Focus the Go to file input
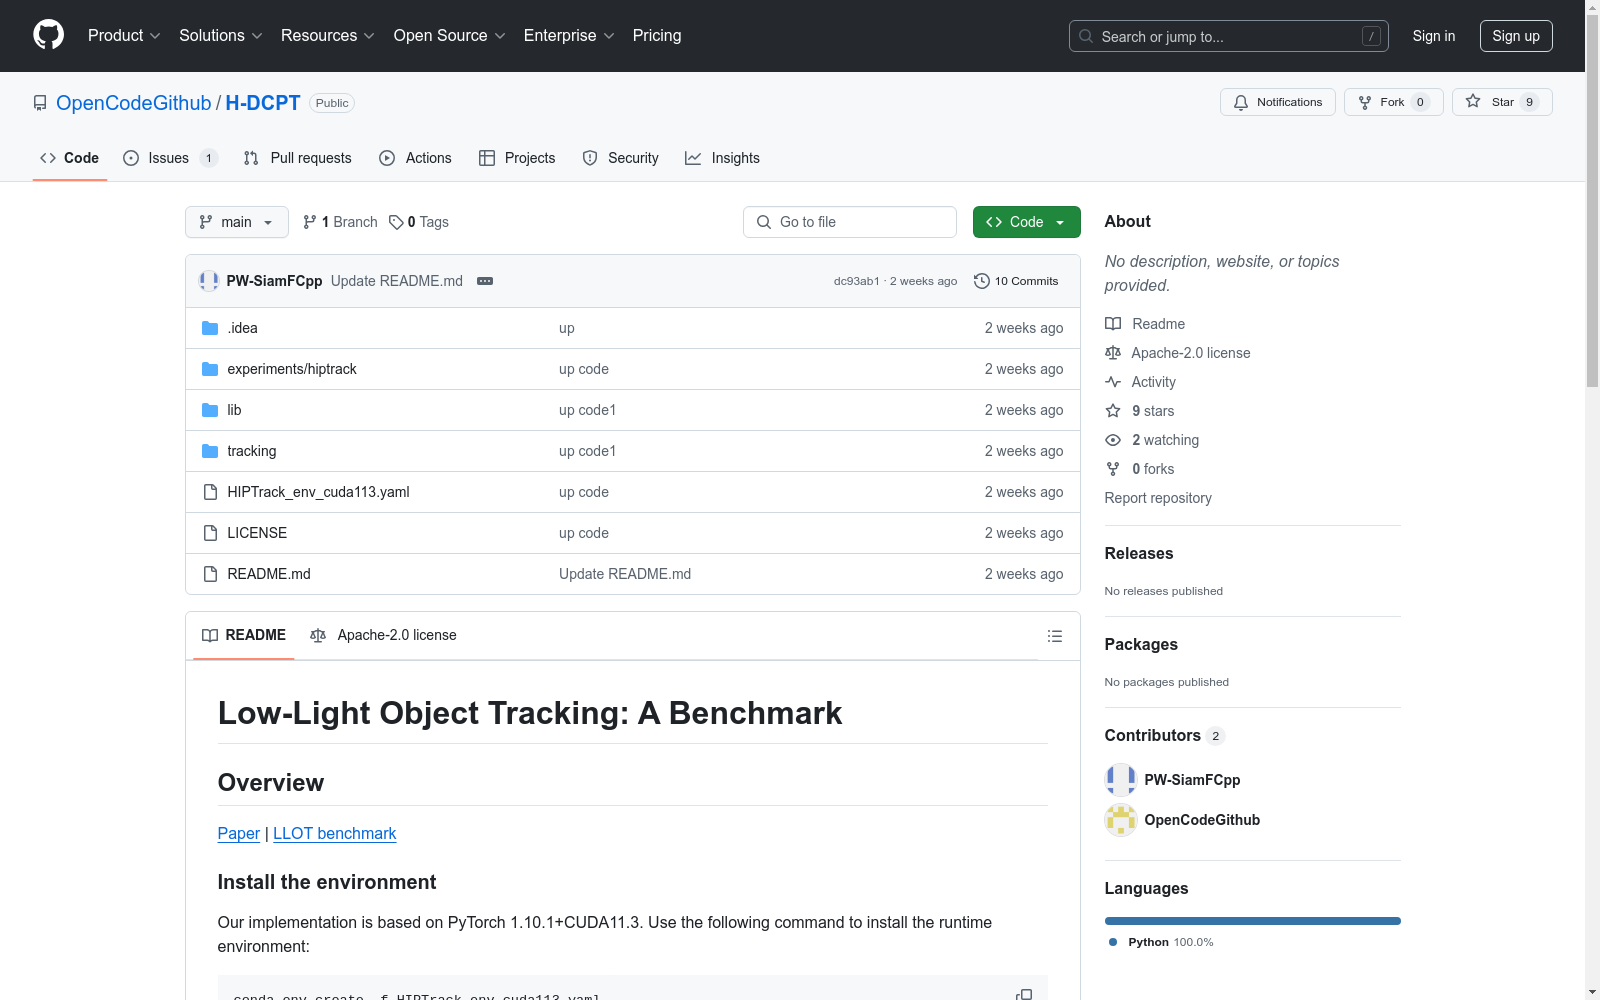 tap(850, 222)
